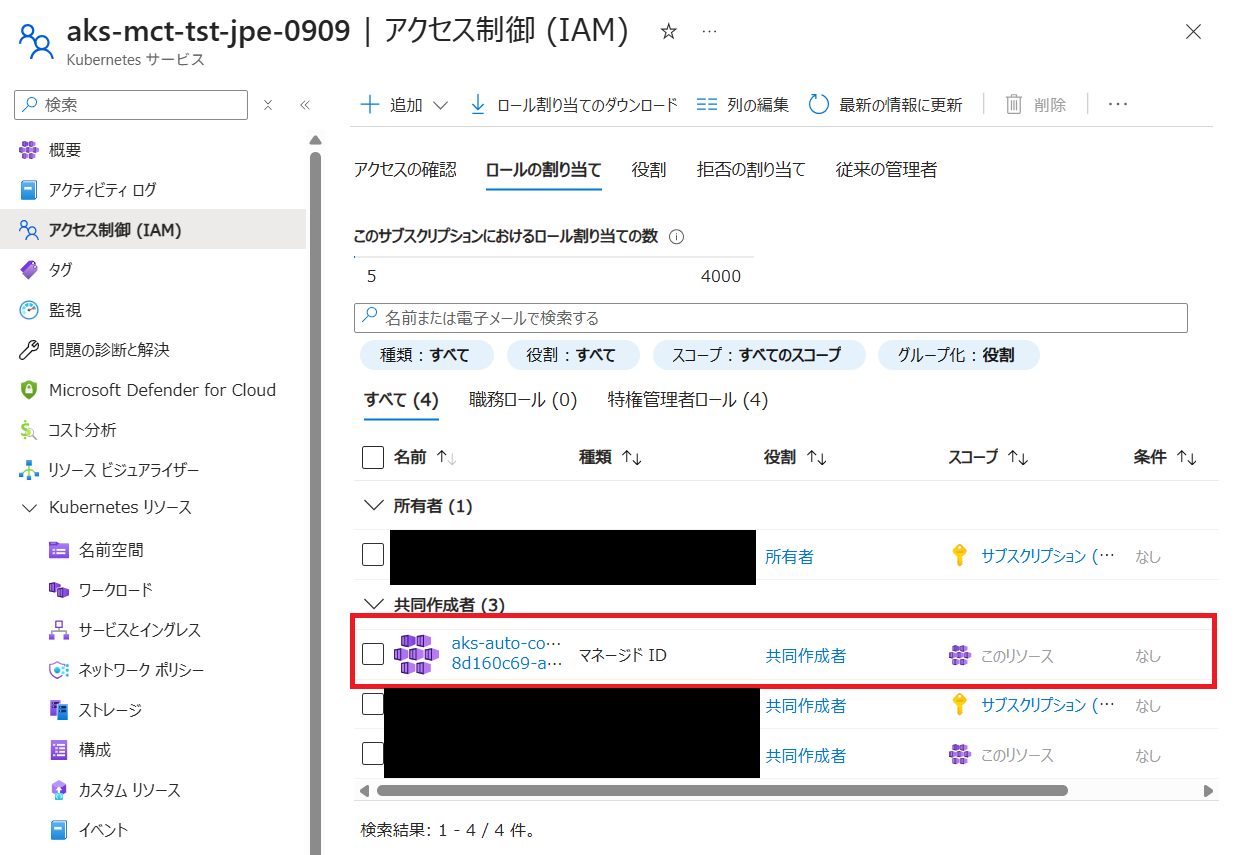This screenshot has width=1237, height=855.
Task: Switch to the 役割 tab
Action: (x=649, y=170)
